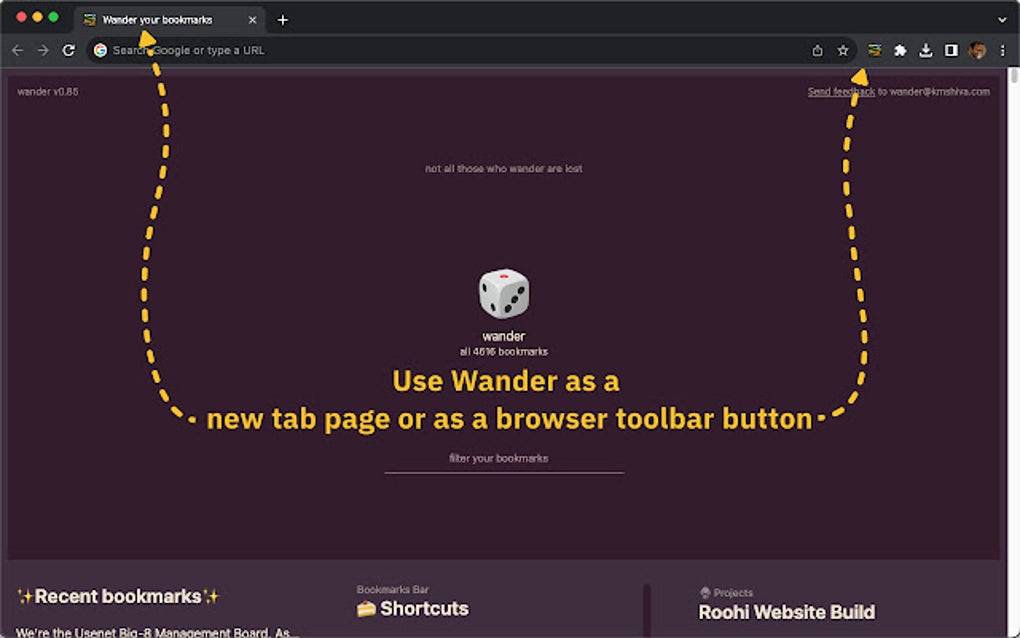Open the Chrome extensions puzzle icon

click(899, 50)
